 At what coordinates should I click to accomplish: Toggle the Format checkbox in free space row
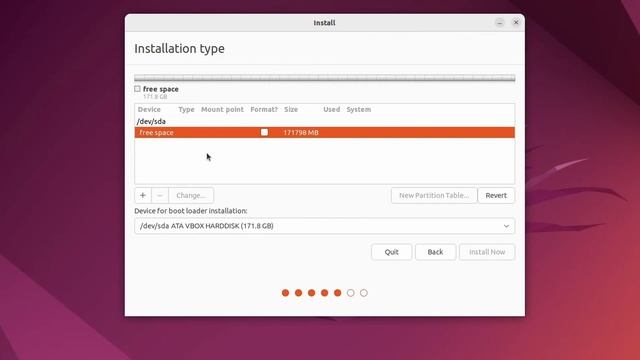[x=264, y=132]
